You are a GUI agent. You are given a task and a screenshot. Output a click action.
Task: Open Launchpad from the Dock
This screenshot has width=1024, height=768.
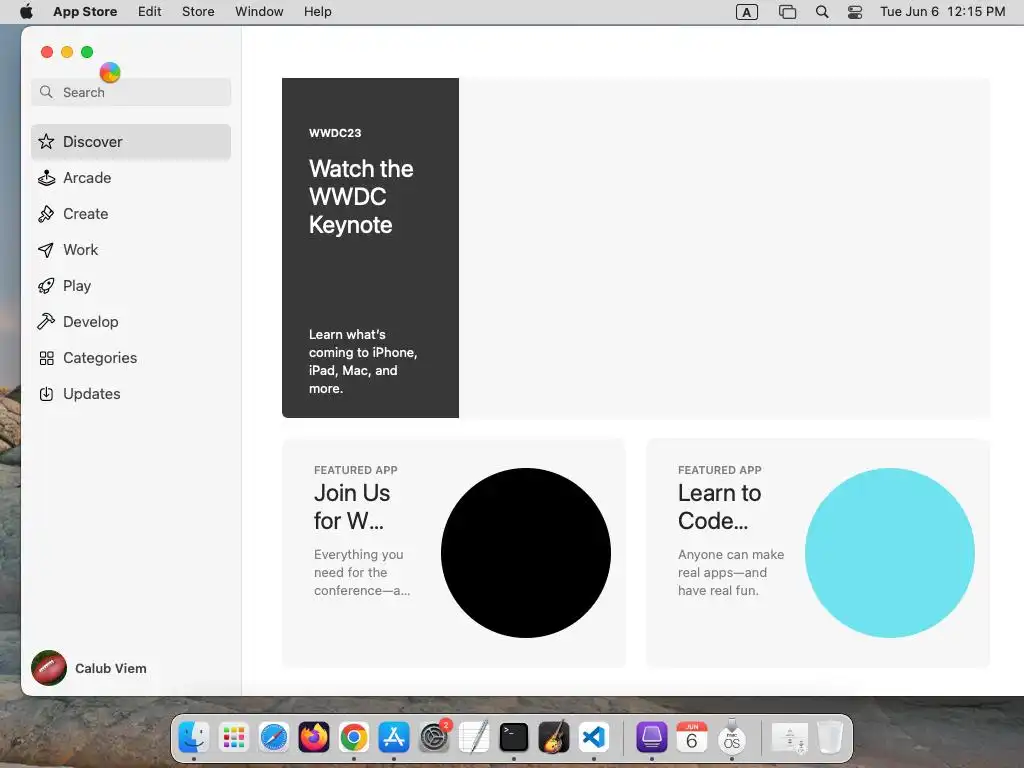(x=234, y=737)
